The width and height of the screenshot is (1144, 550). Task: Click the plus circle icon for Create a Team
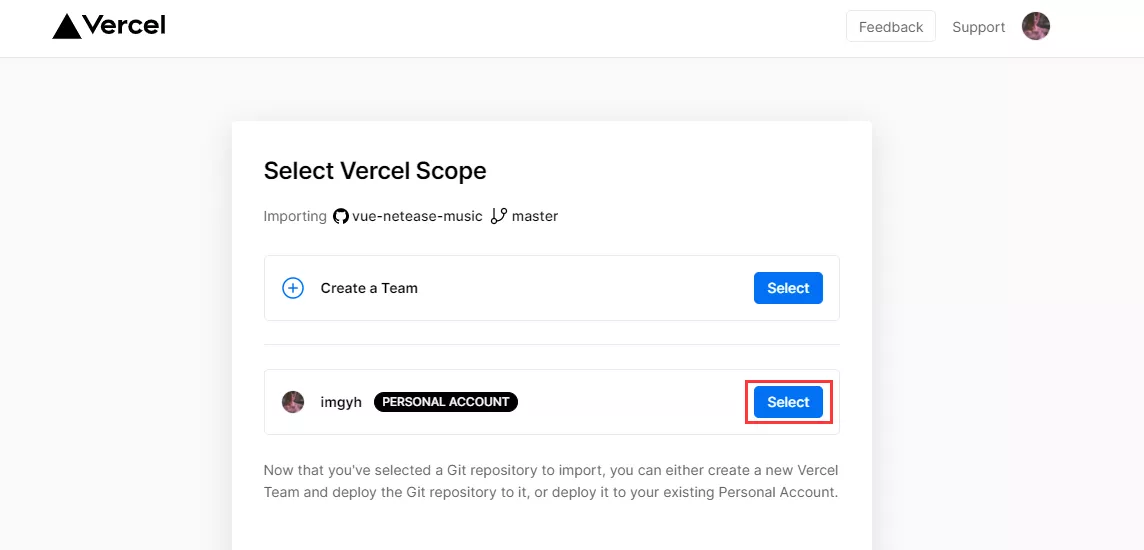pyautogui.click(x=293, y=288)
